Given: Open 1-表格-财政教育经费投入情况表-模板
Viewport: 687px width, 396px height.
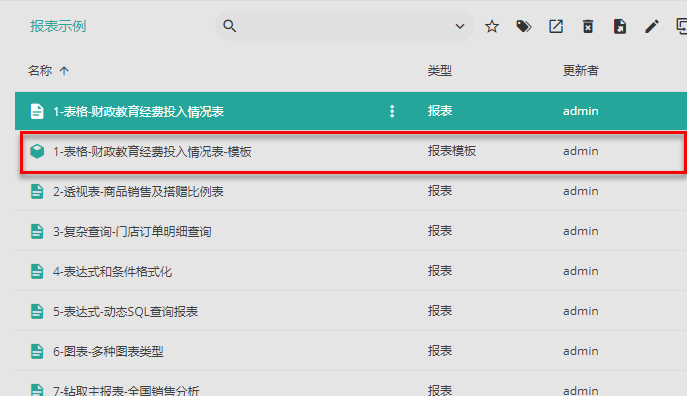Looking at the screenshot, I should [x=152, y=152].
